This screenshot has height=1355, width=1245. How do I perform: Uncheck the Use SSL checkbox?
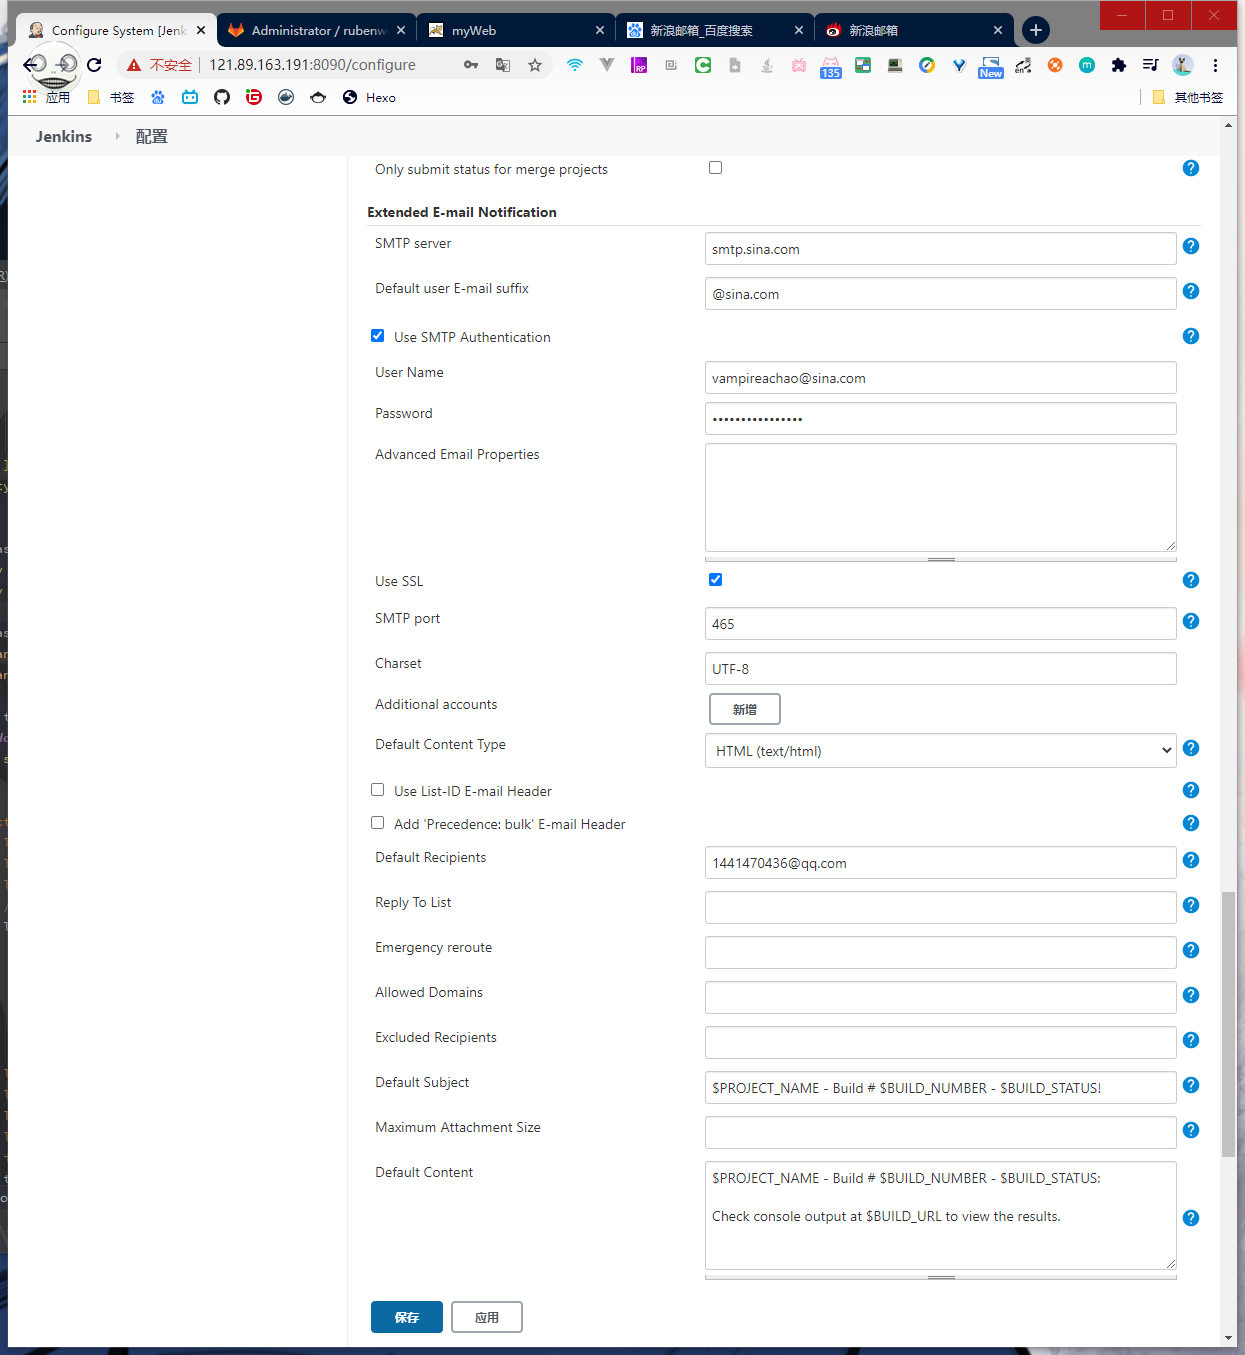(x=715, y=580)
